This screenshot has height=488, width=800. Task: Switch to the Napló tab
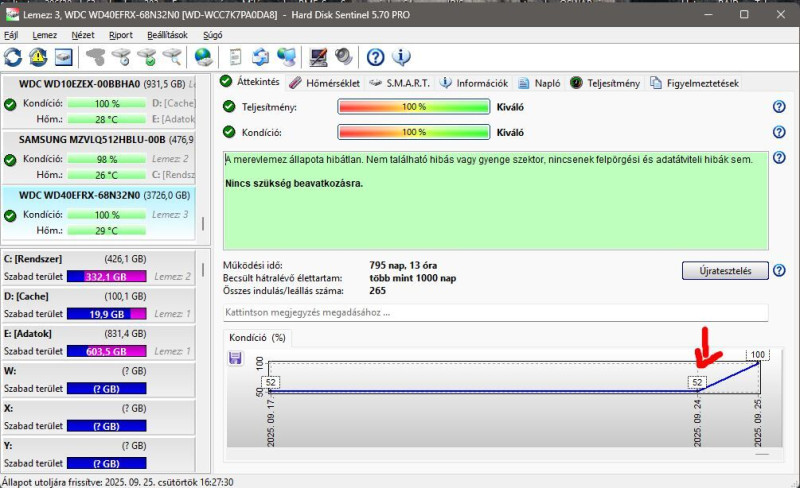(539, 83)
